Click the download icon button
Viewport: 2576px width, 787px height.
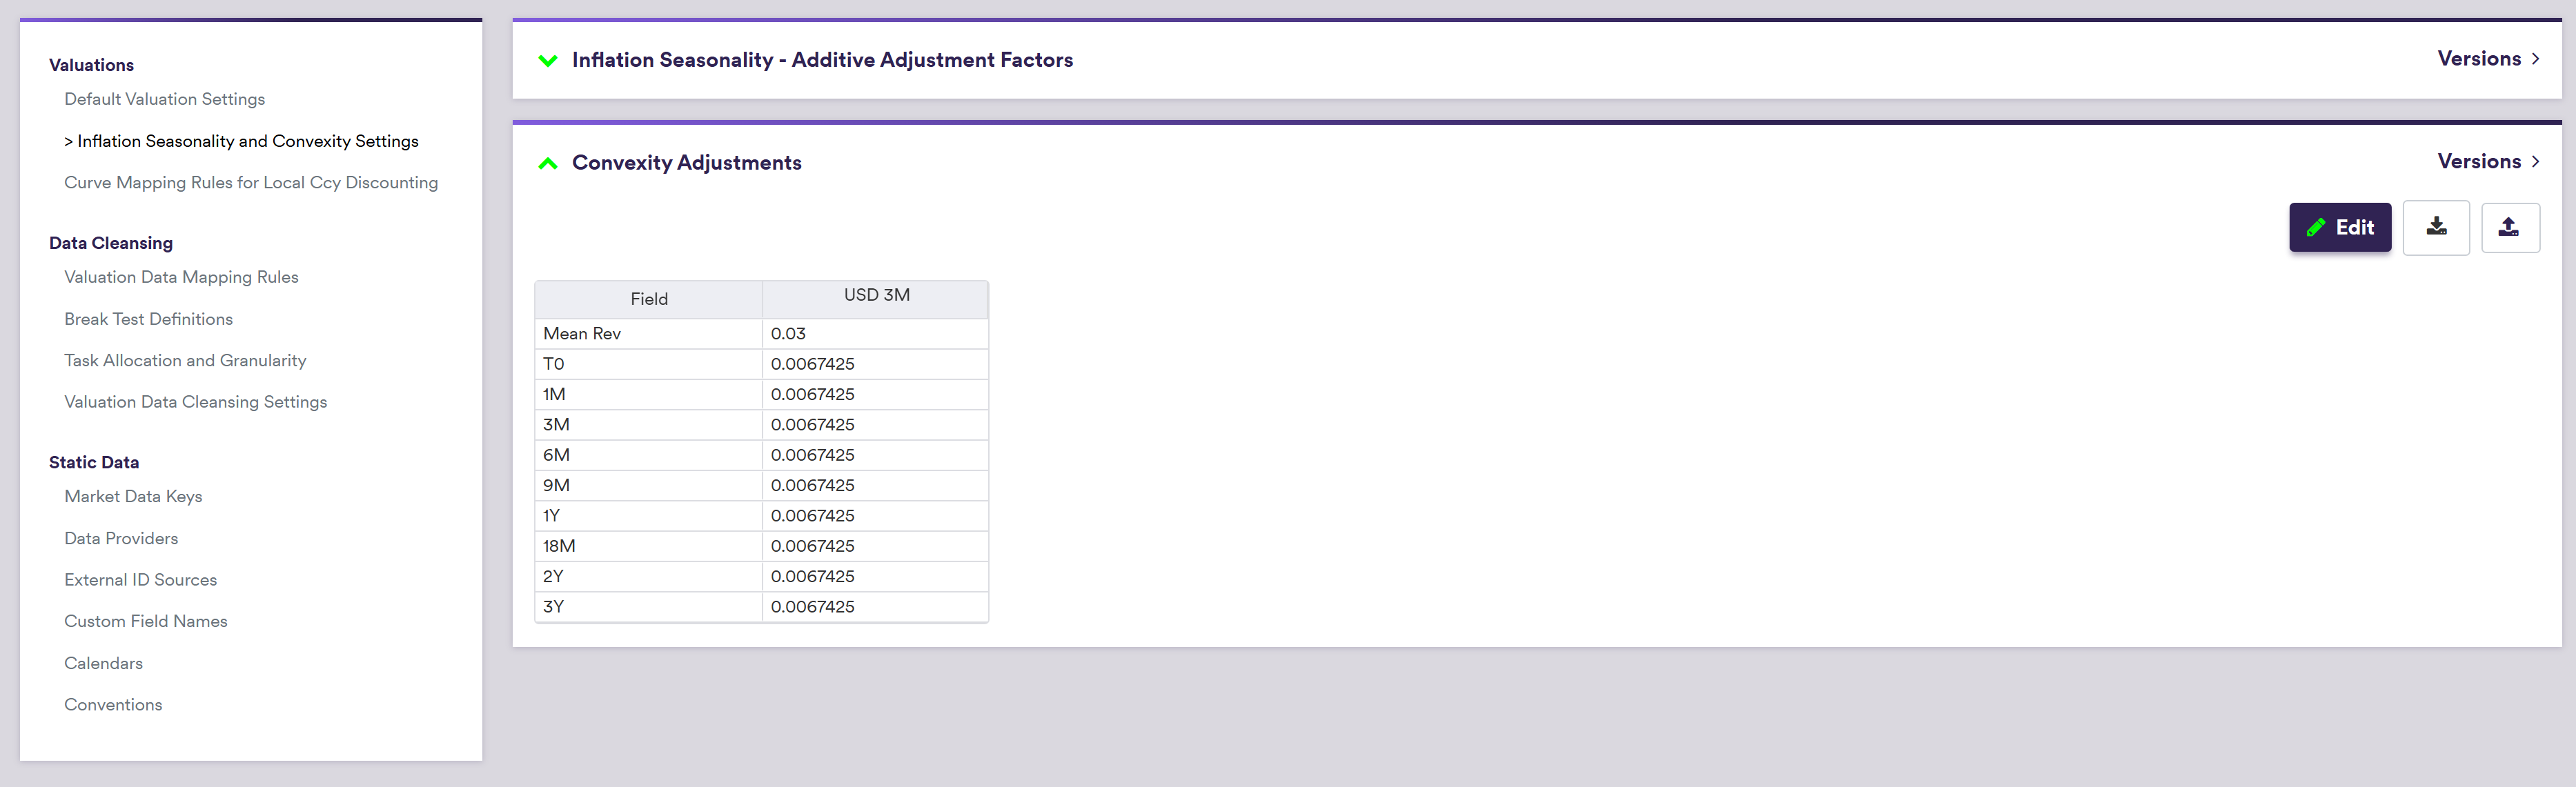pos(2436,228)
